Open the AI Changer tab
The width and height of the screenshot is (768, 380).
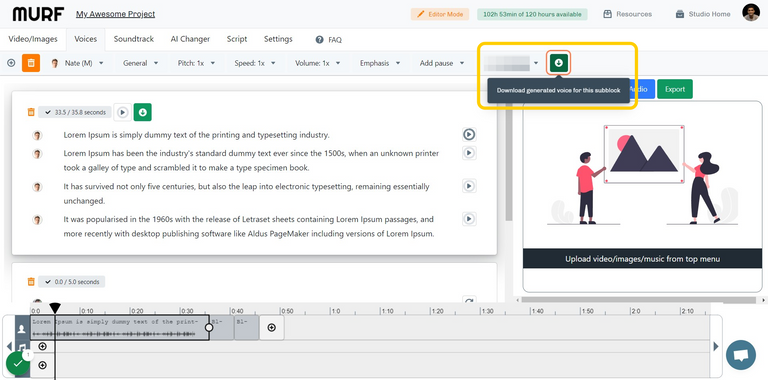pyautogui.click(x=190, y=39)
